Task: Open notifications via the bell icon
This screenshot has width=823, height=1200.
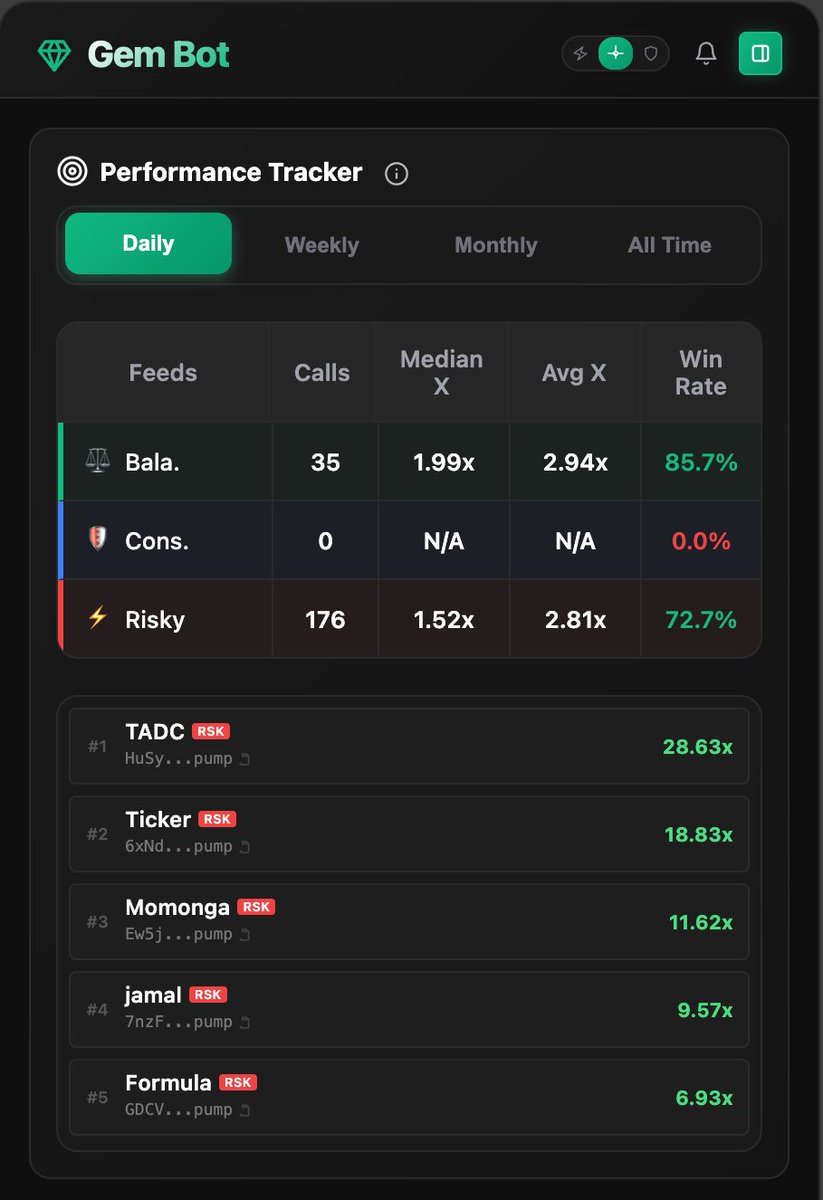Action: 706,53
